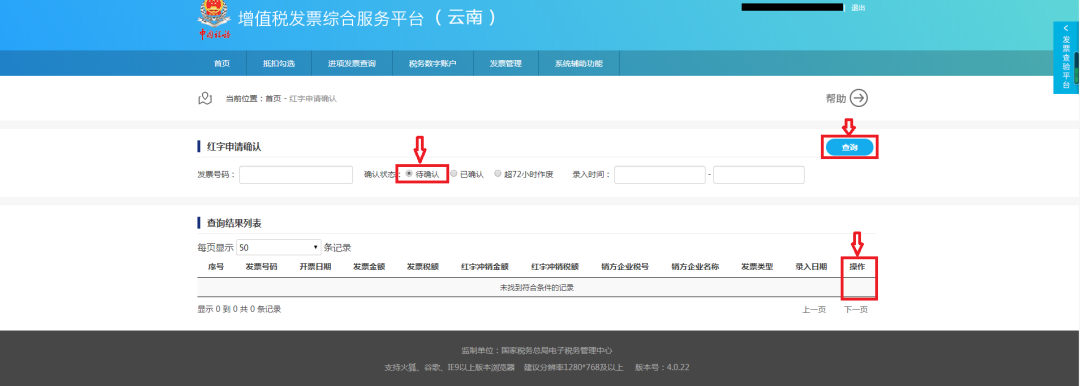Sort by the 销方企业名称 column header
Viewport: 1080px width, 386px height.
click(x=696, y=266)
